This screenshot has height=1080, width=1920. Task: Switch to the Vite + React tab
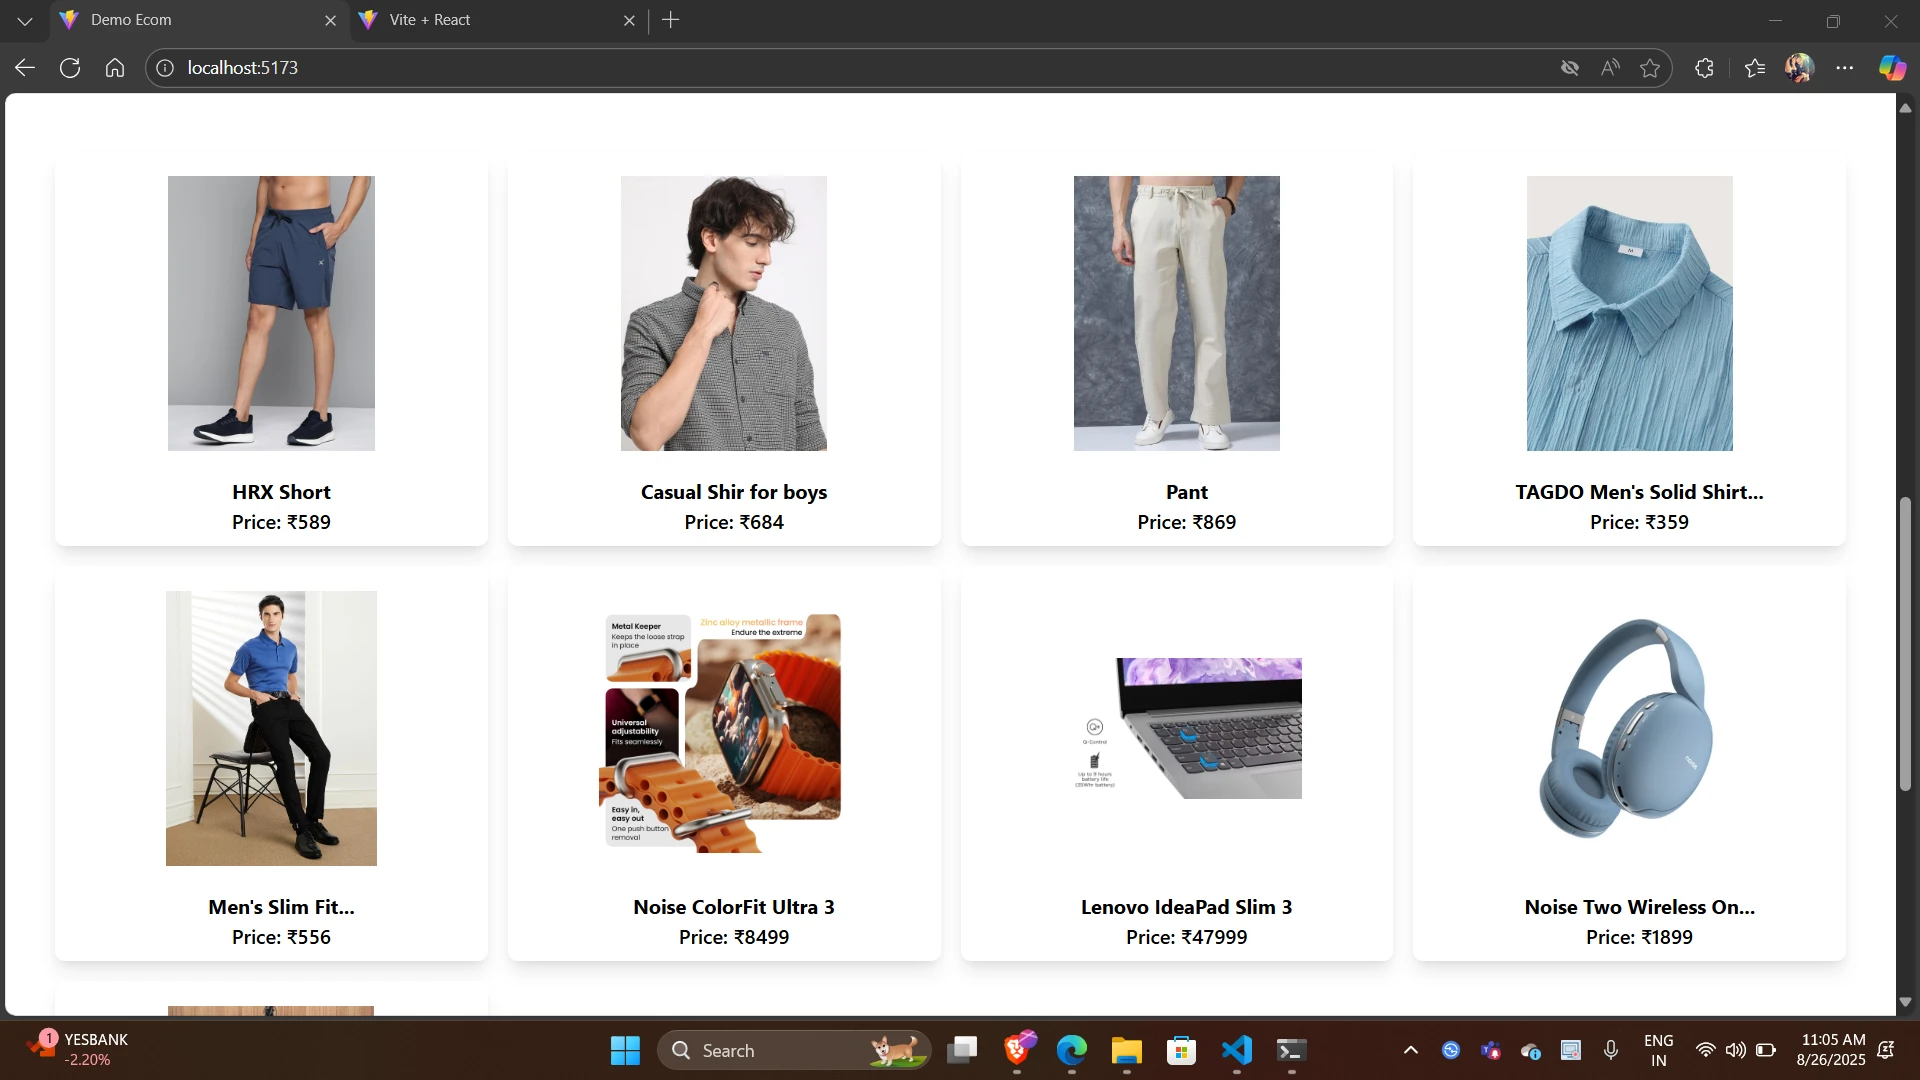point(498,20)
